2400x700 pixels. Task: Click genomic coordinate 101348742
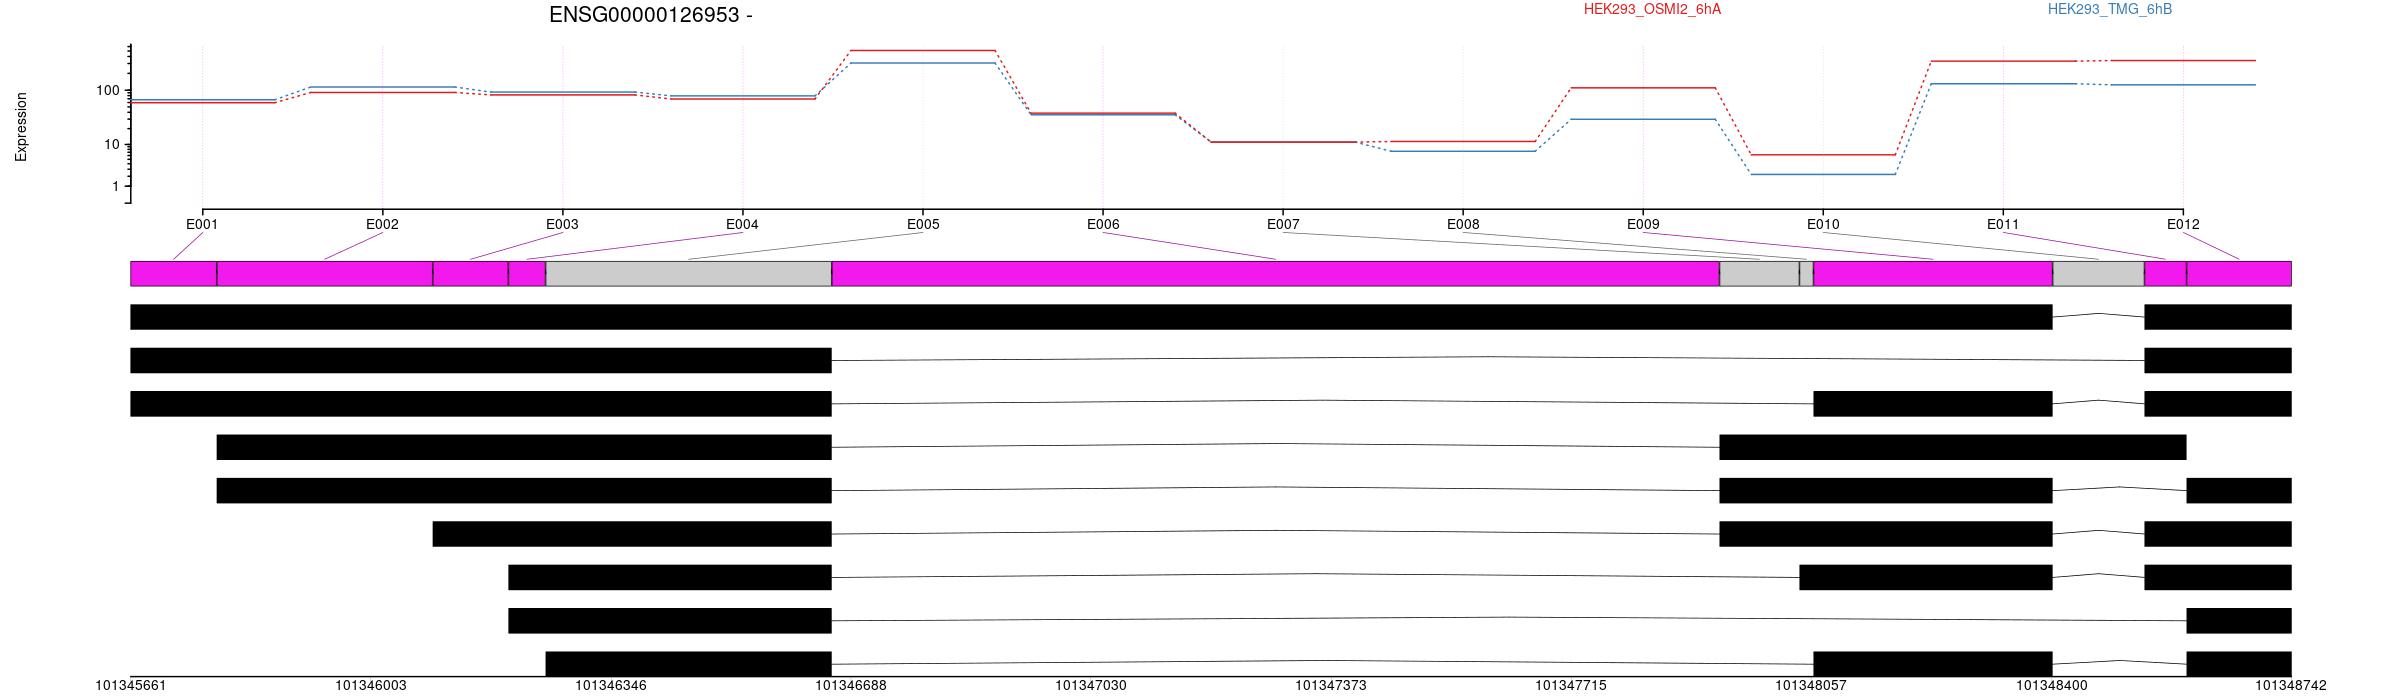click(2291, 686)
